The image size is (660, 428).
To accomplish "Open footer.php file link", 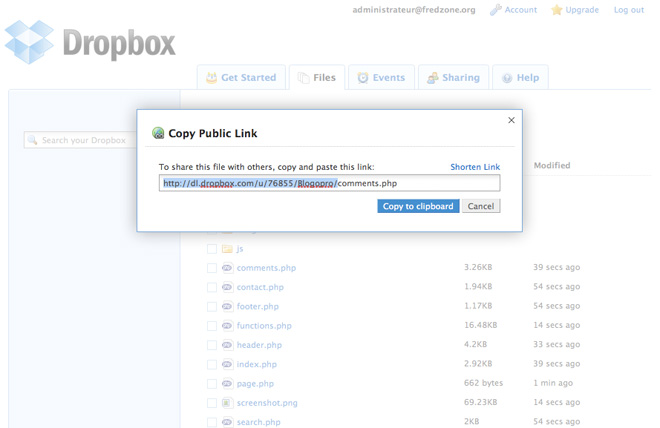I will pos(258,306).
